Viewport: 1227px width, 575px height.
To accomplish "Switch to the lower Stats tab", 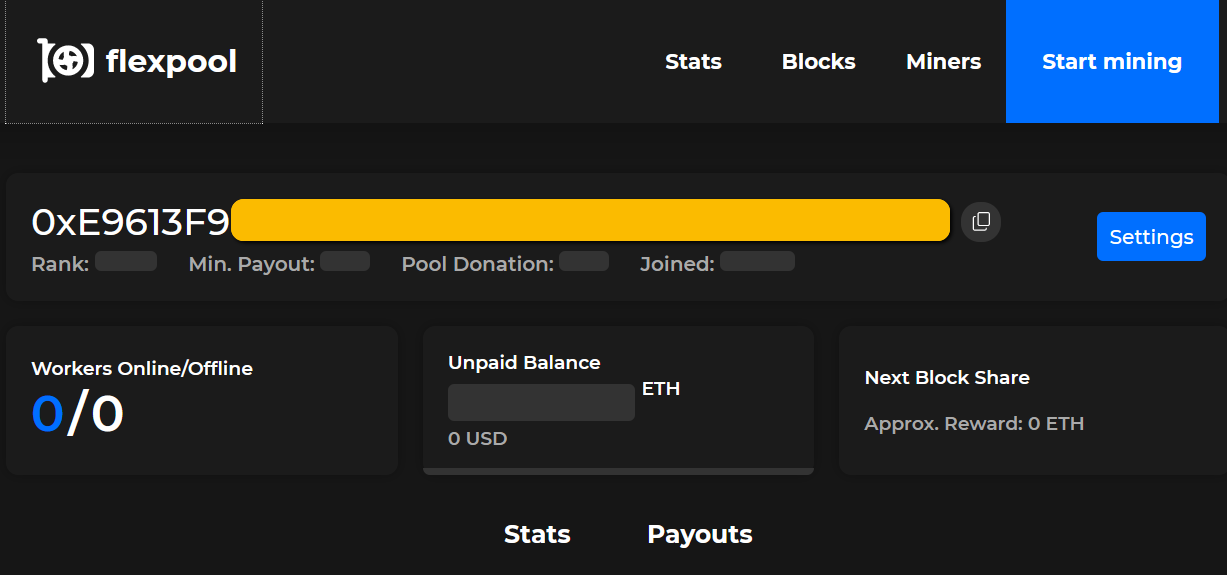I will tap(537, 534).
